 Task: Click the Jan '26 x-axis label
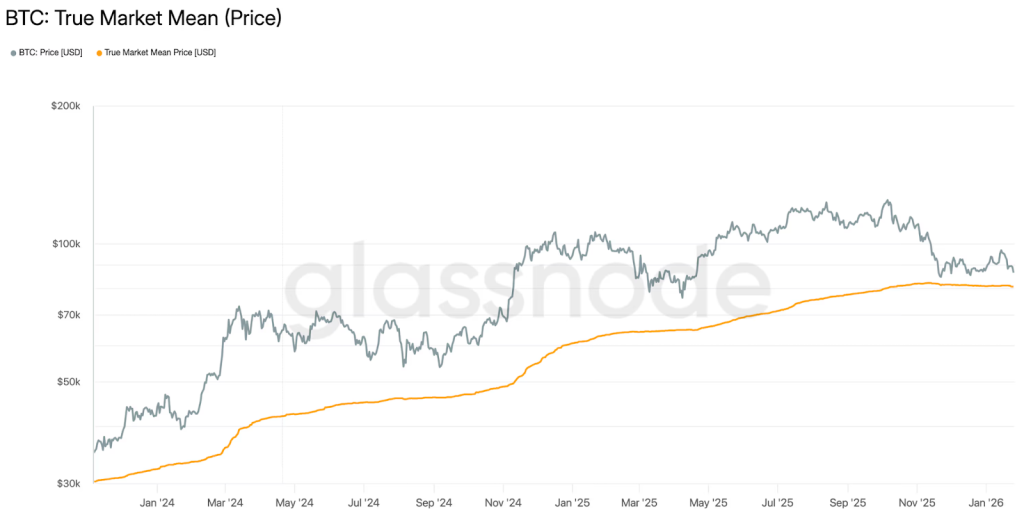[x=986, y=502]
